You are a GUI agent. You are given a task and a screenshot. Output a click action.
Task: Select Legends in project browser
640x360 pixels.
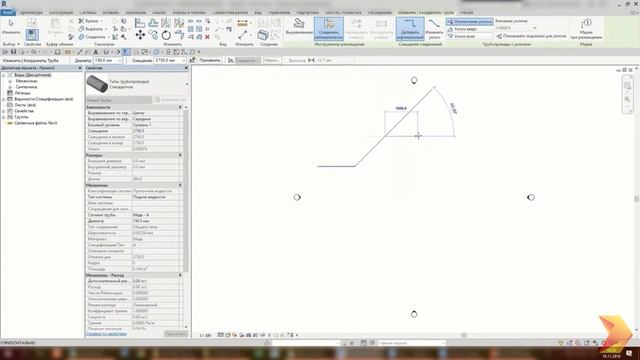[22, 93]
